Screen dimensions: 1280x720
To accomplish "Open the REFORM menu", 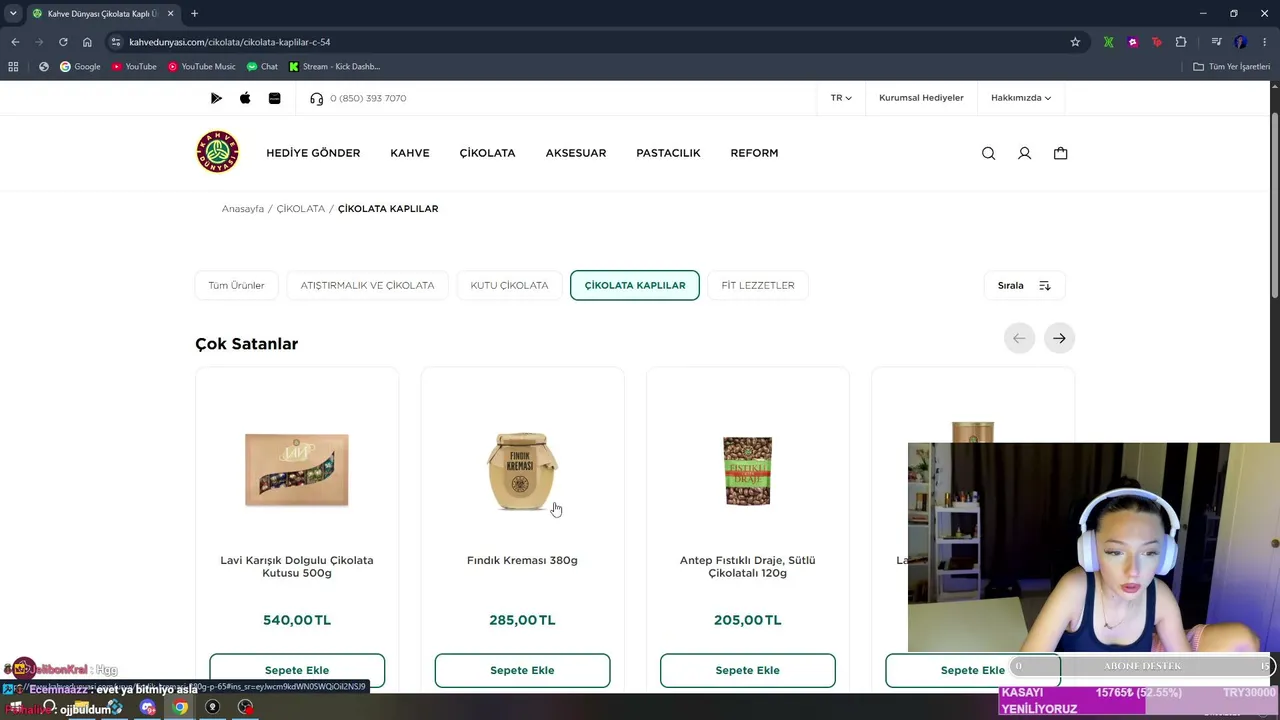I will pyautogui.click(x=754, y=153).
